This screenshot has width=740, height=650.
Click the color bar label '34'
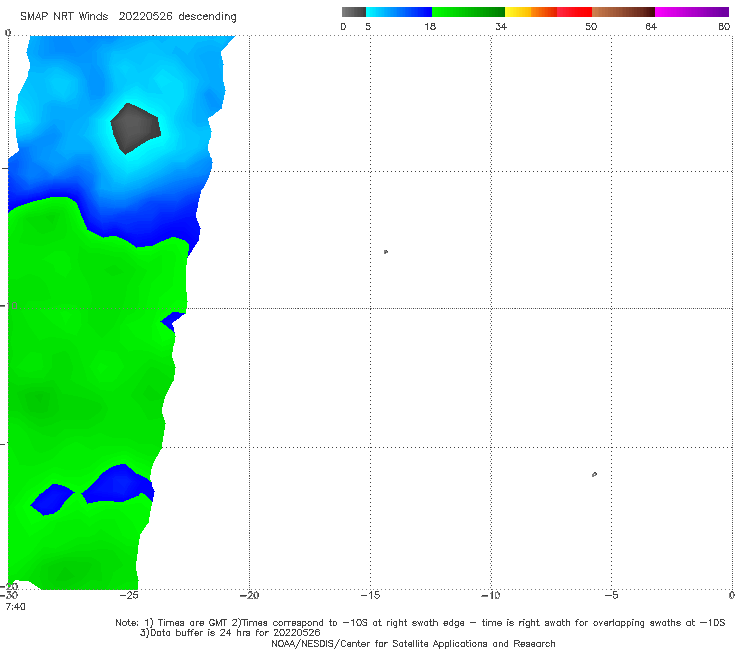click(x=501, y=26)
